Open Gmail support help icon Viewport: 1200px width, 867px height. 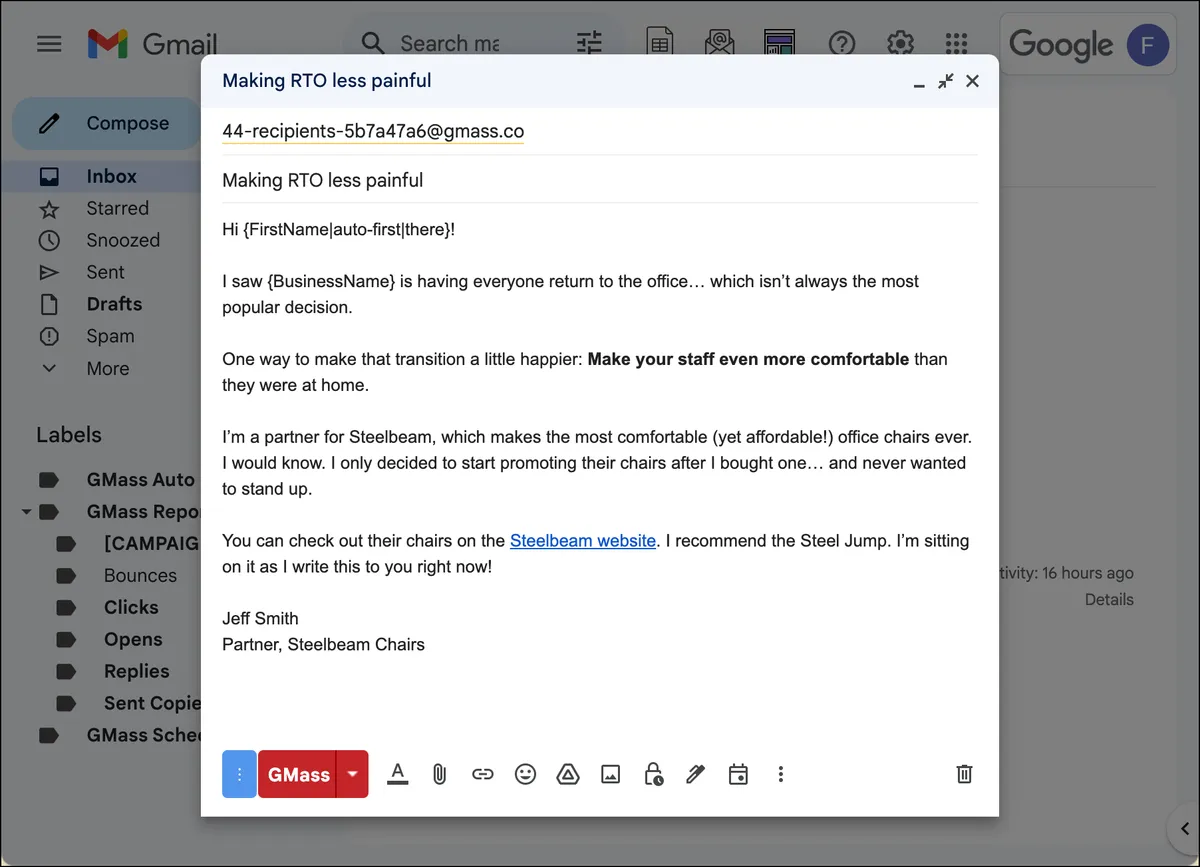click(842, 43)
